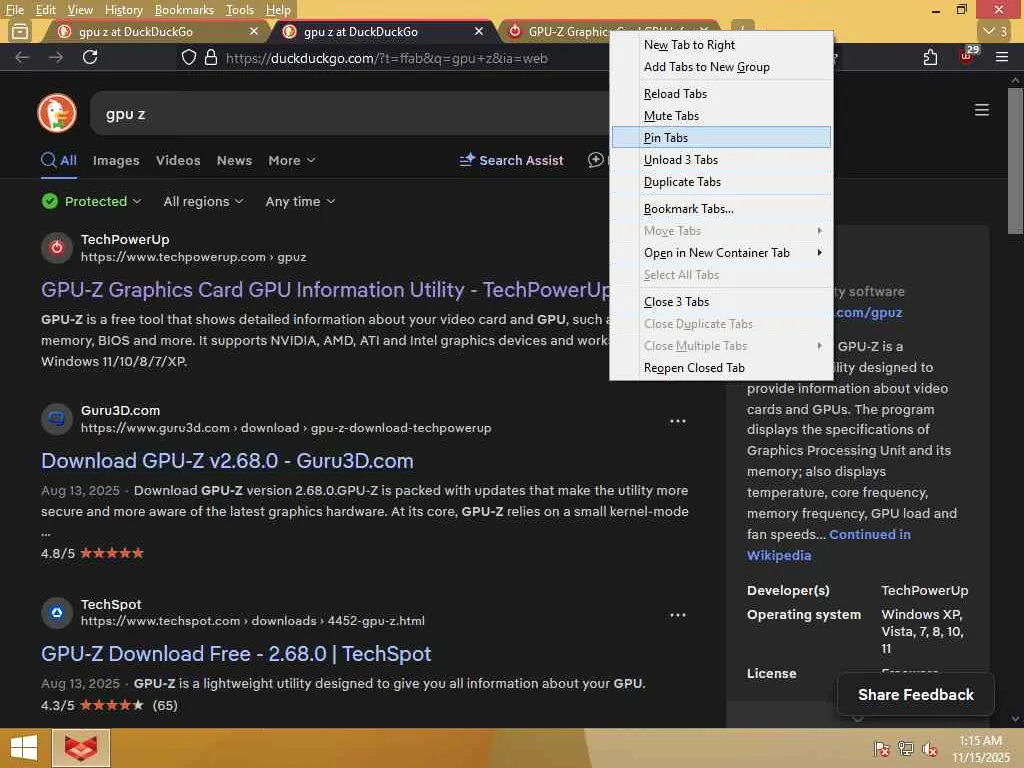Open the network tray icon
The height and width of the screenshot is (768, 1024).
[906, 748]
